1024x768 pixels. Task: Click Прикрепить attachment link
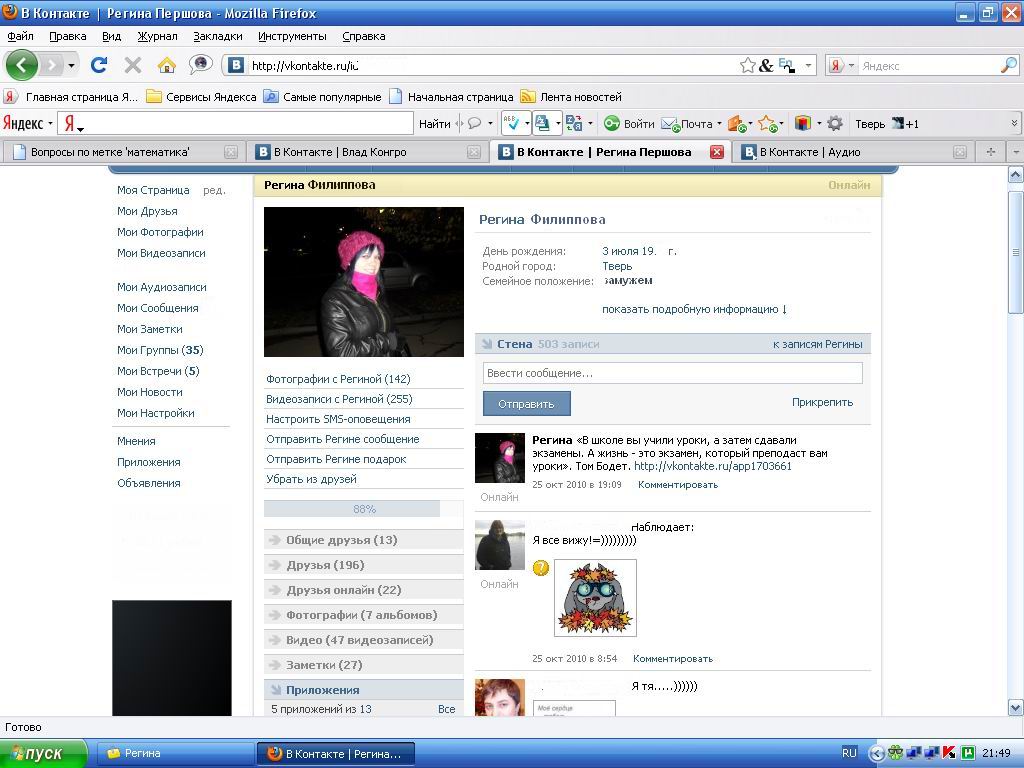click(x=822, y=402)
